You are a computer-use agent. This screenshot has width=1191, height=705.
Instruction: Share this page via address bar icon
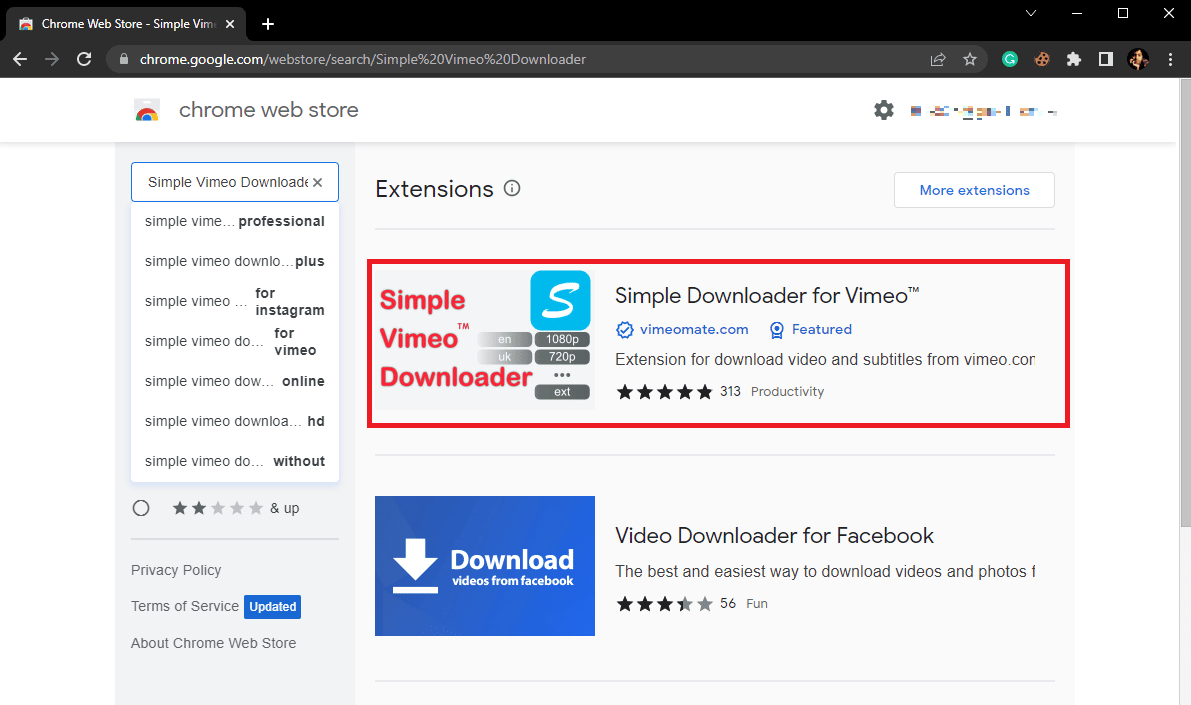pos(938,59)
